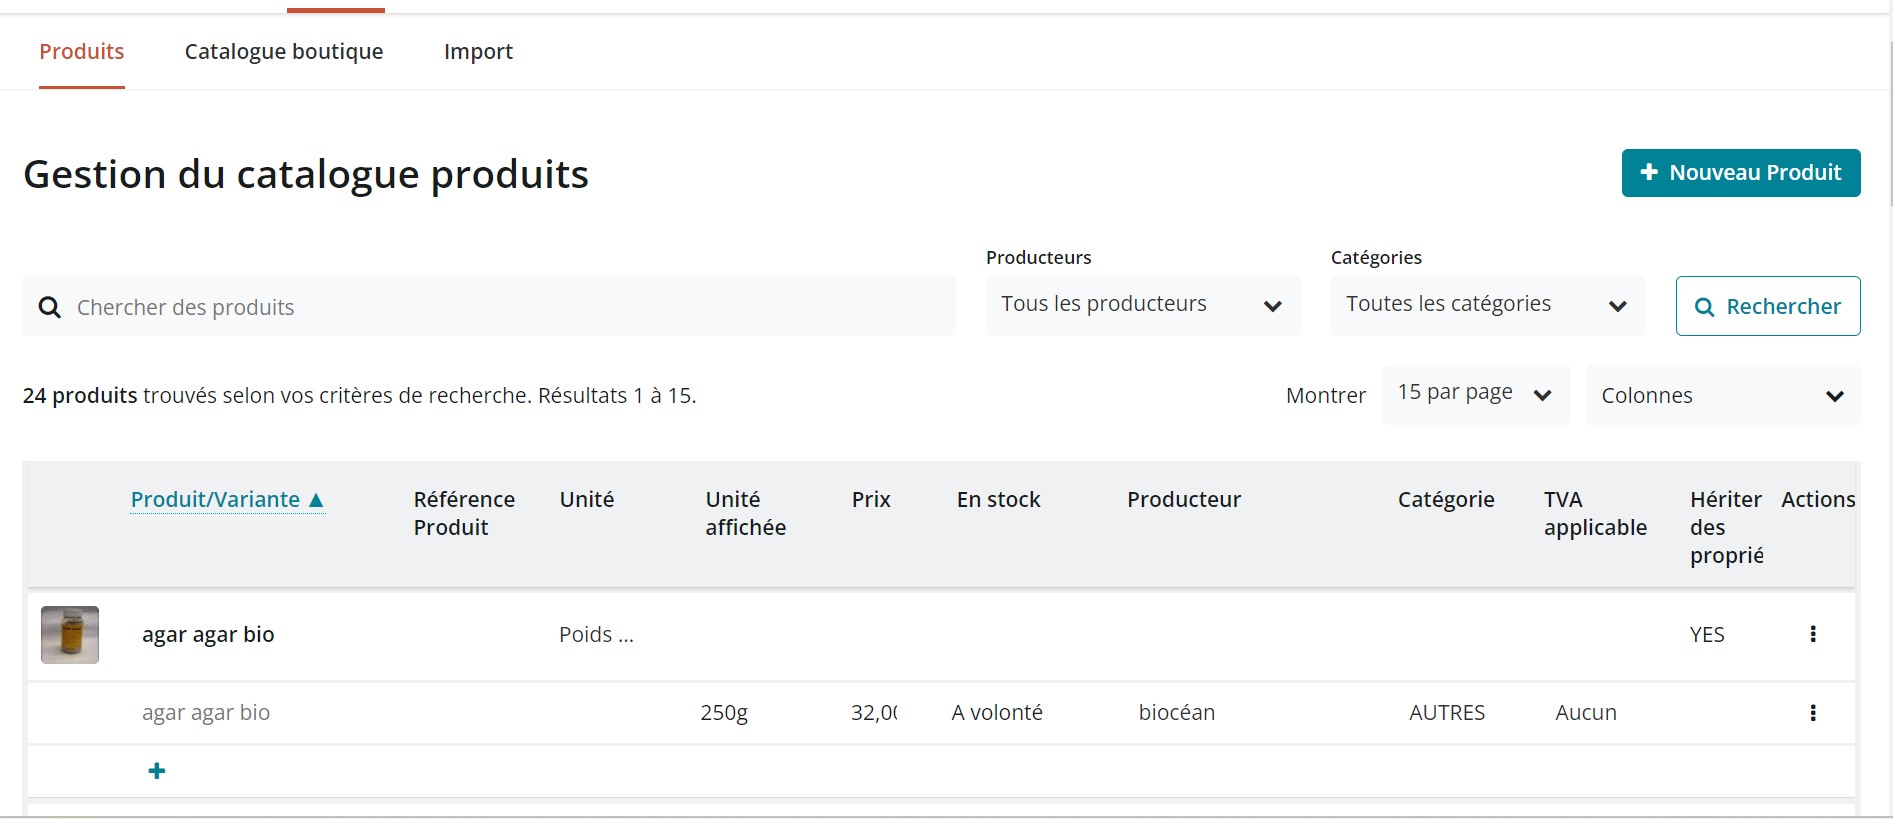This screenshot has height=819, width=1893.
Task: Click the A volonté stock cell
Action: 997,713
